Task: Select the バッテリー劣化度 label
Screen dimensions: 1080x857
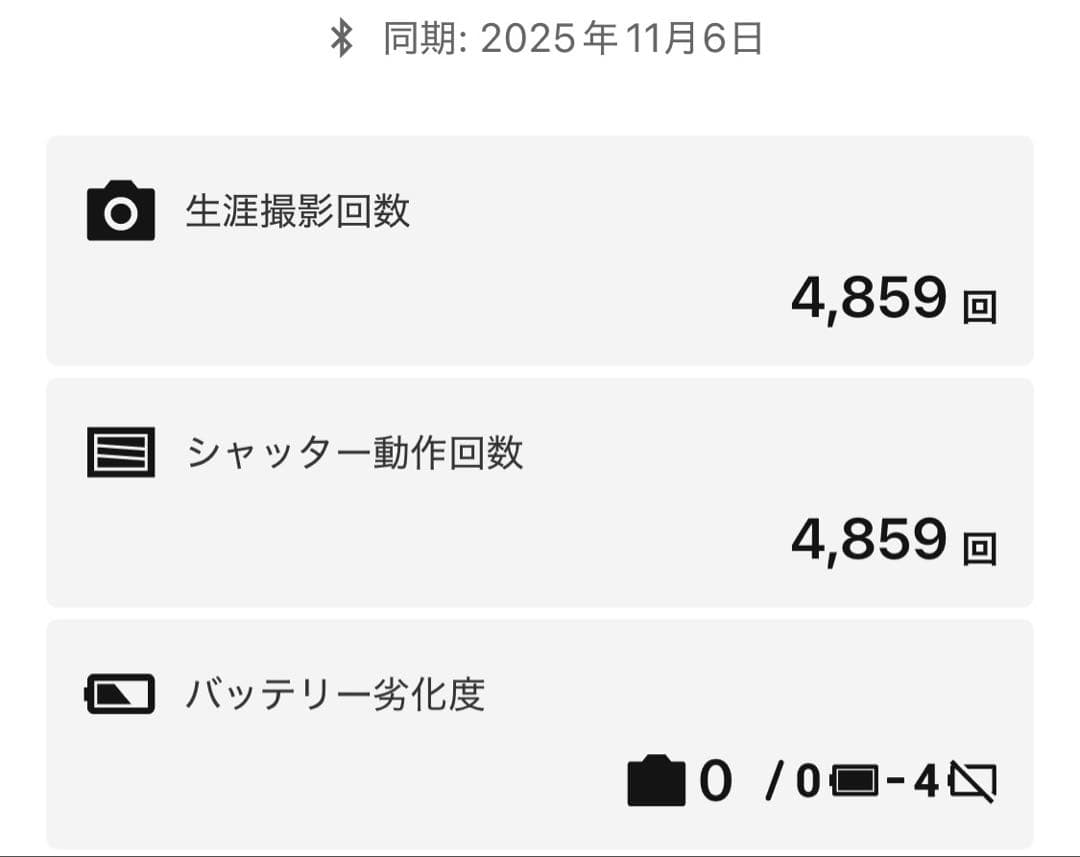Action: point(335,694)
